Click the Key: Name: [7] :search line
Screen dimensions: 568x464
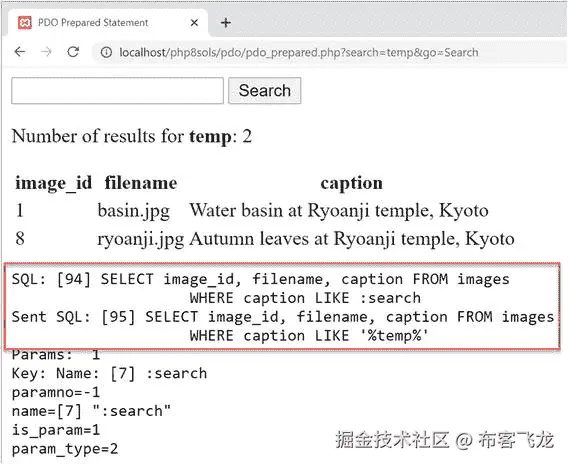(109, 373)
